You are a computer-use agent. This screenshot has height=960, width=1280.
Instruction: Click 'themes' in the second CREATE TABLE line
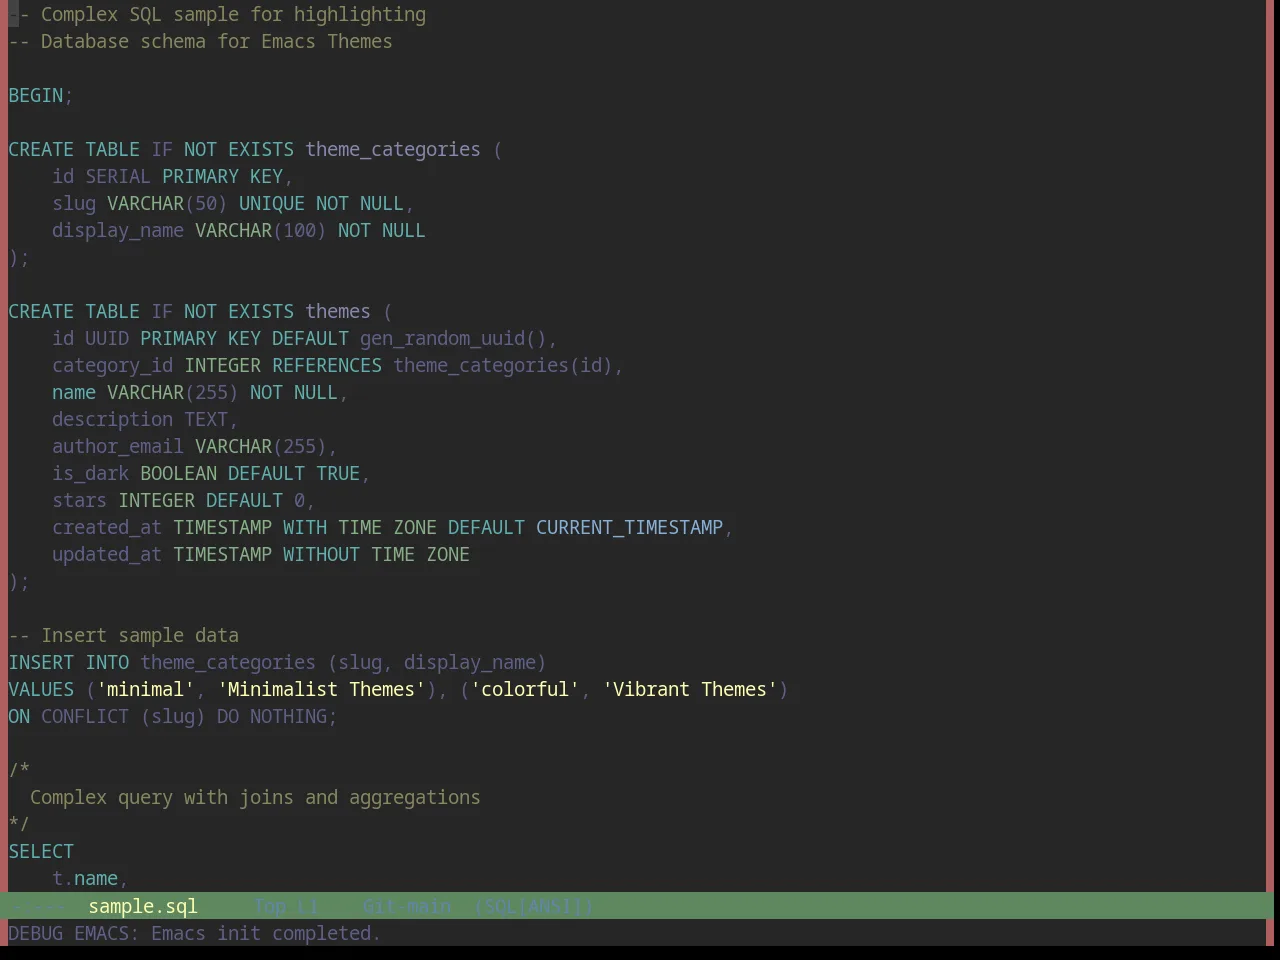[x=338, y=312]
